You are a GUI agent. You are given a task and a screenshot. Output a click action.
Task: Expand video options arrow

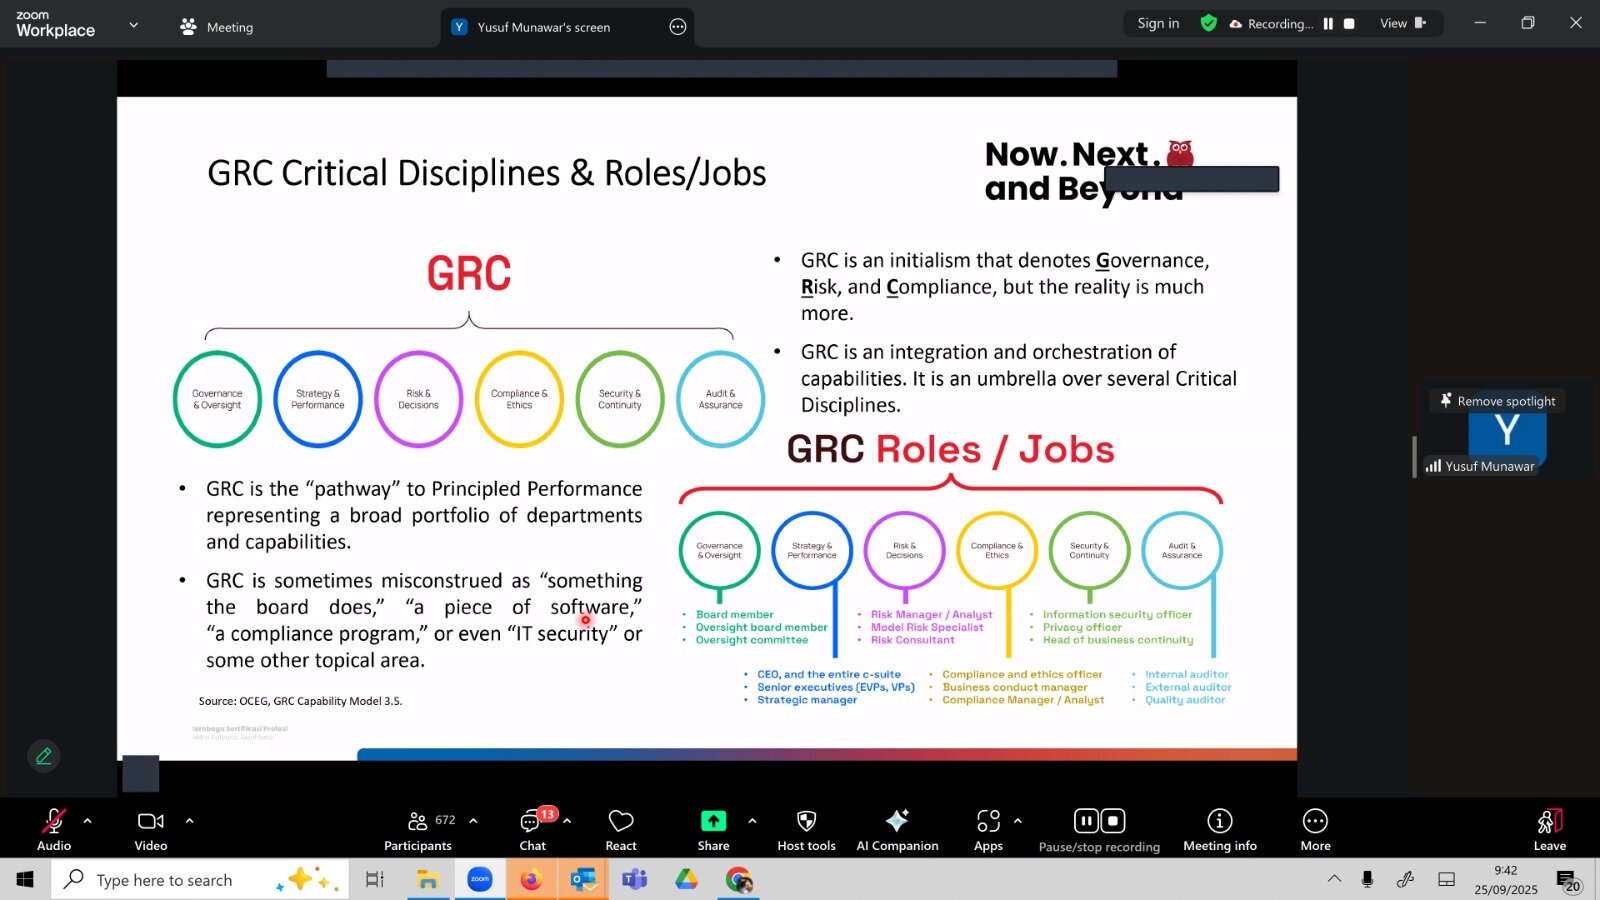click(x=189, y=821)
